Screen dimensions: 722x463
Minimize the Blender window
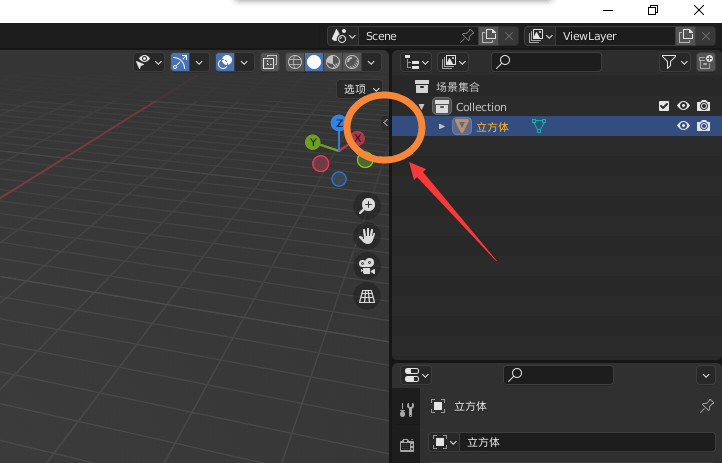pyautogui.click(x=608, y=10)
